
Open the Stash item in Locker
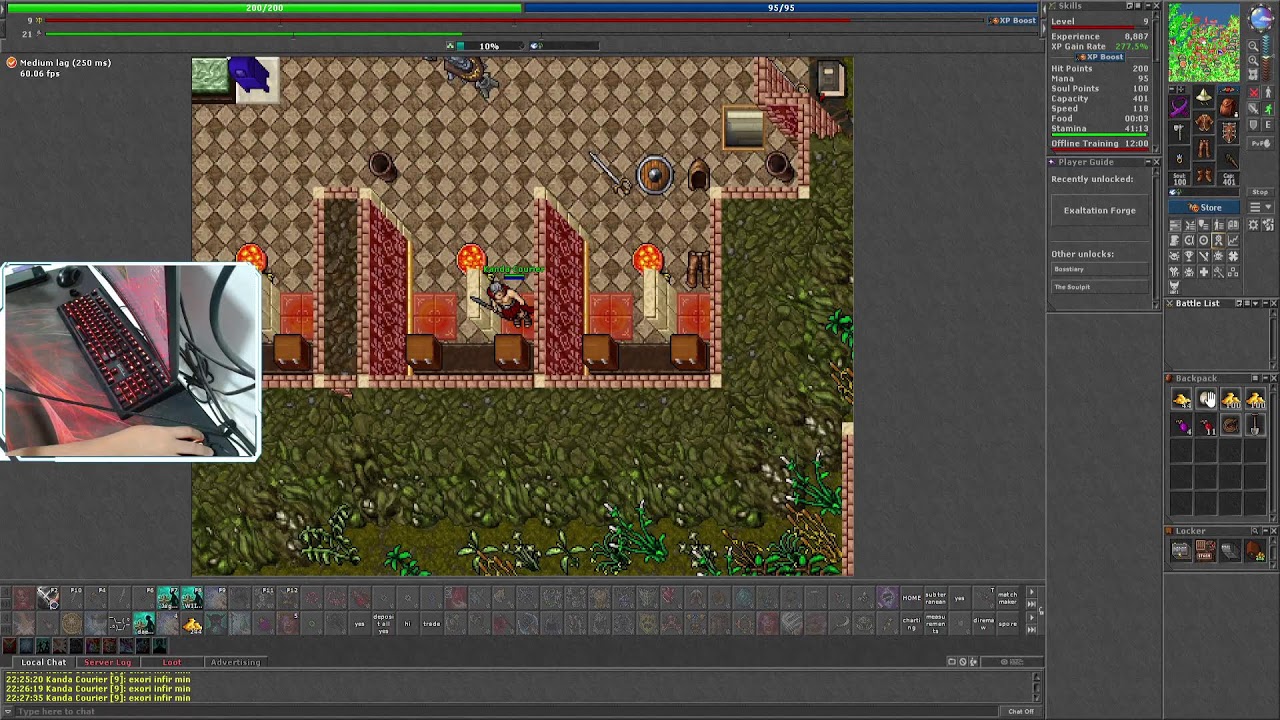(x=1206, y=550)
